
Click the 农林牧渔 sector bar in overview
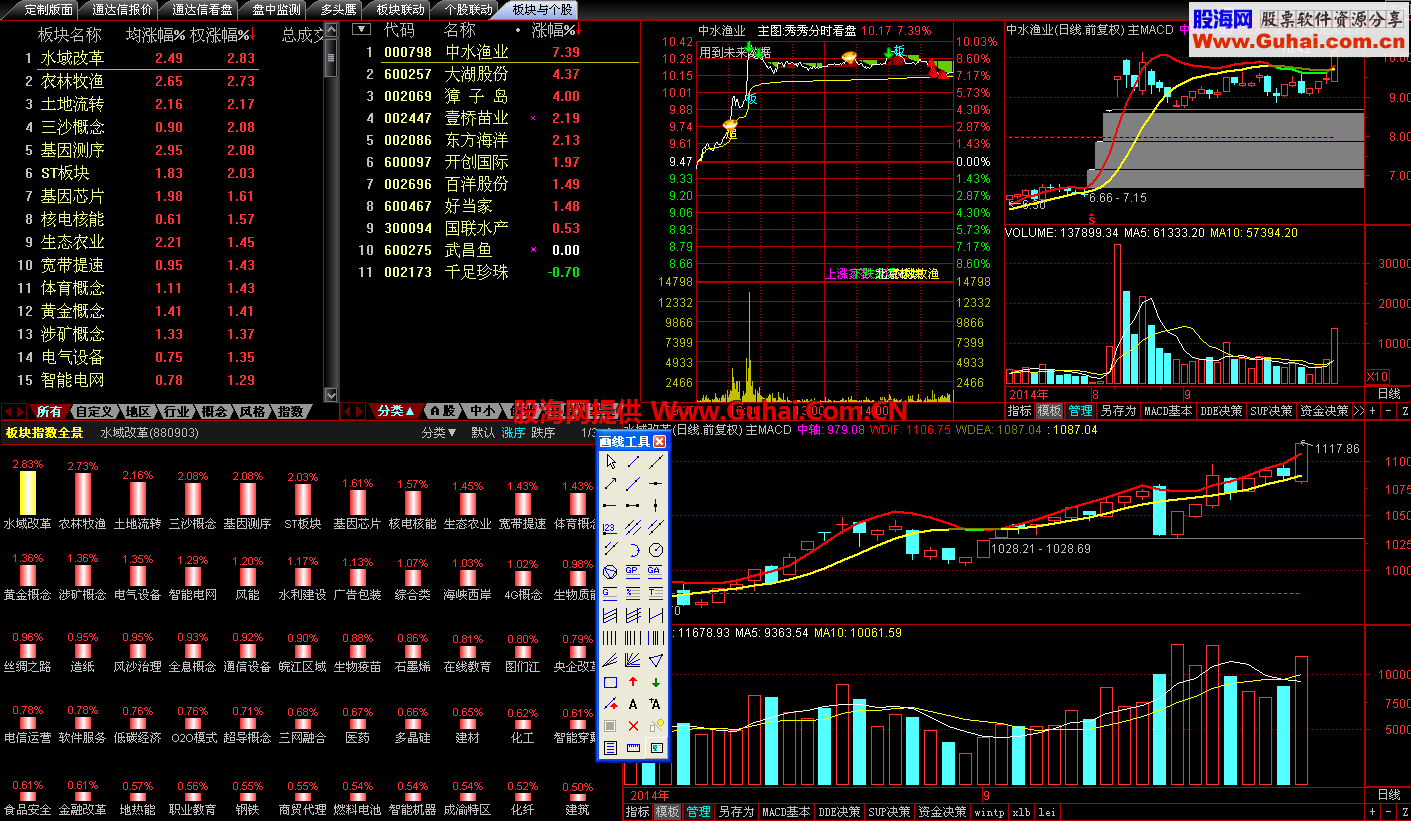(x=83, y=493)
